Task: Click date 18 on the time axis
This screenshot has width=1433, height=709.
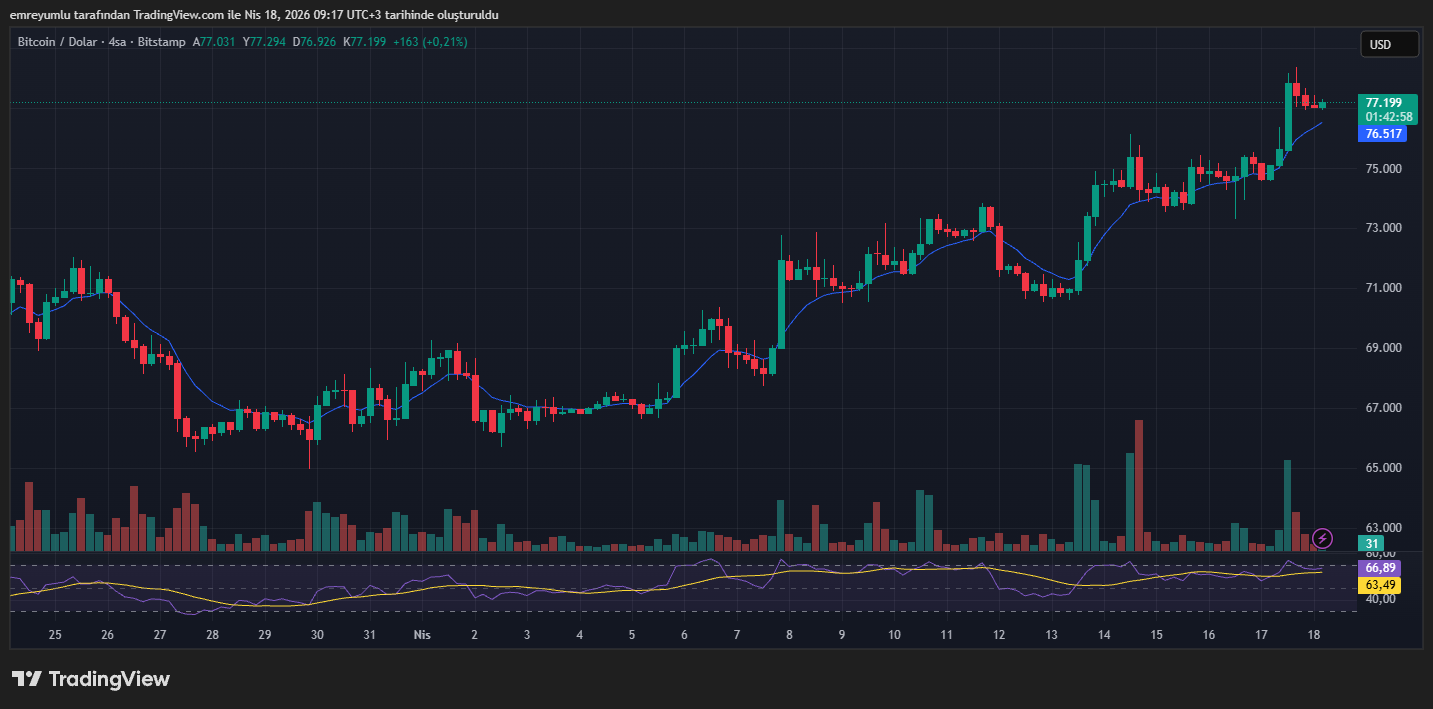Action: pyautogui.click(x=1313, y=635)
